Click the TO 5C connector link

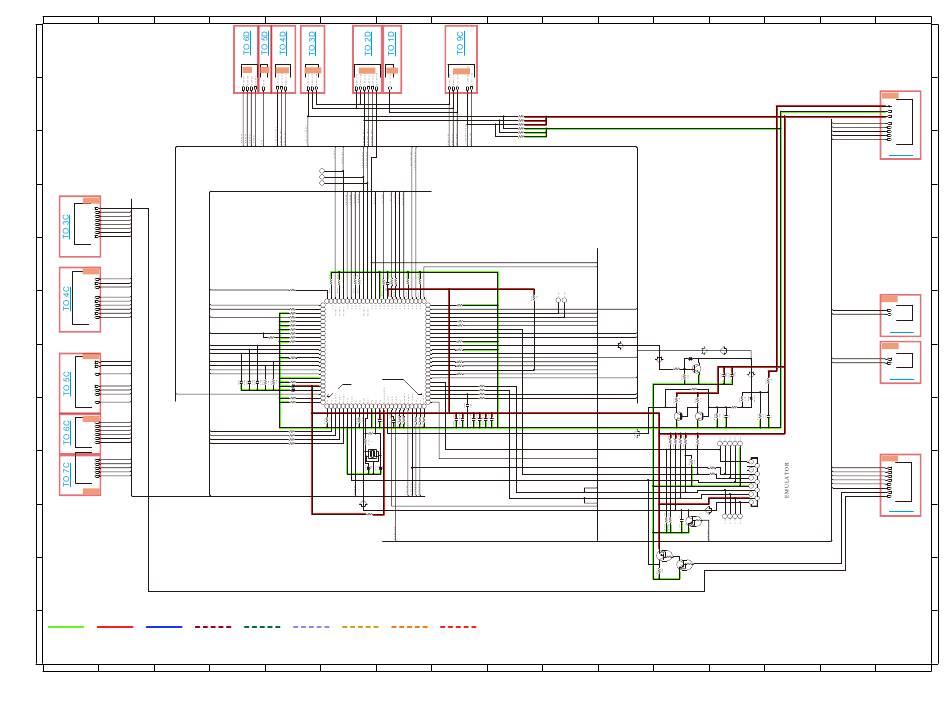pyautogui.click(x=67, y=383)
